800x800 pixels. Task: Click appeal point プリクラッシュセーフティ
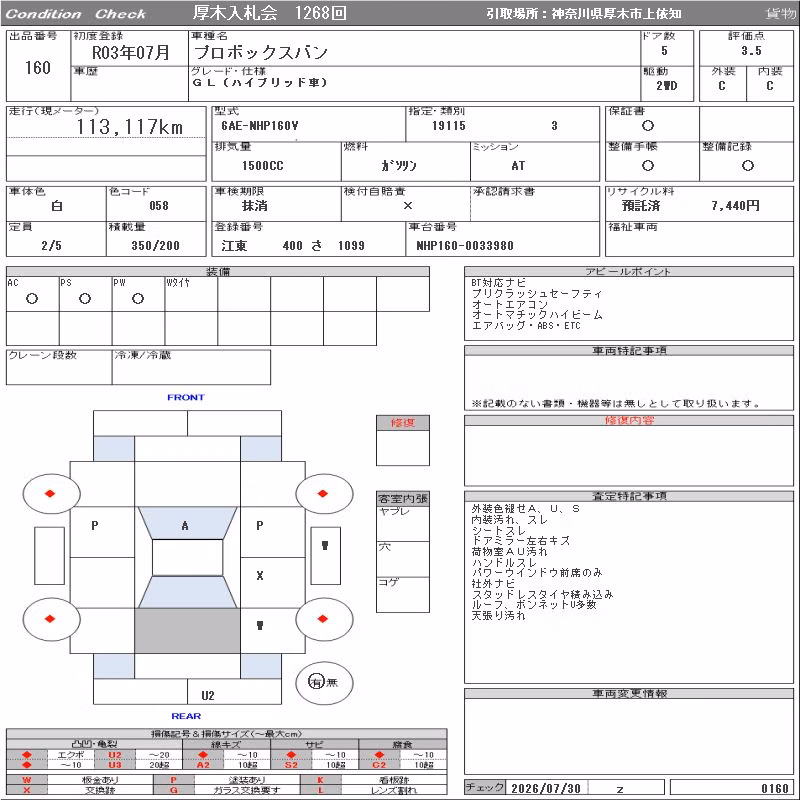[x=537, y=293]
